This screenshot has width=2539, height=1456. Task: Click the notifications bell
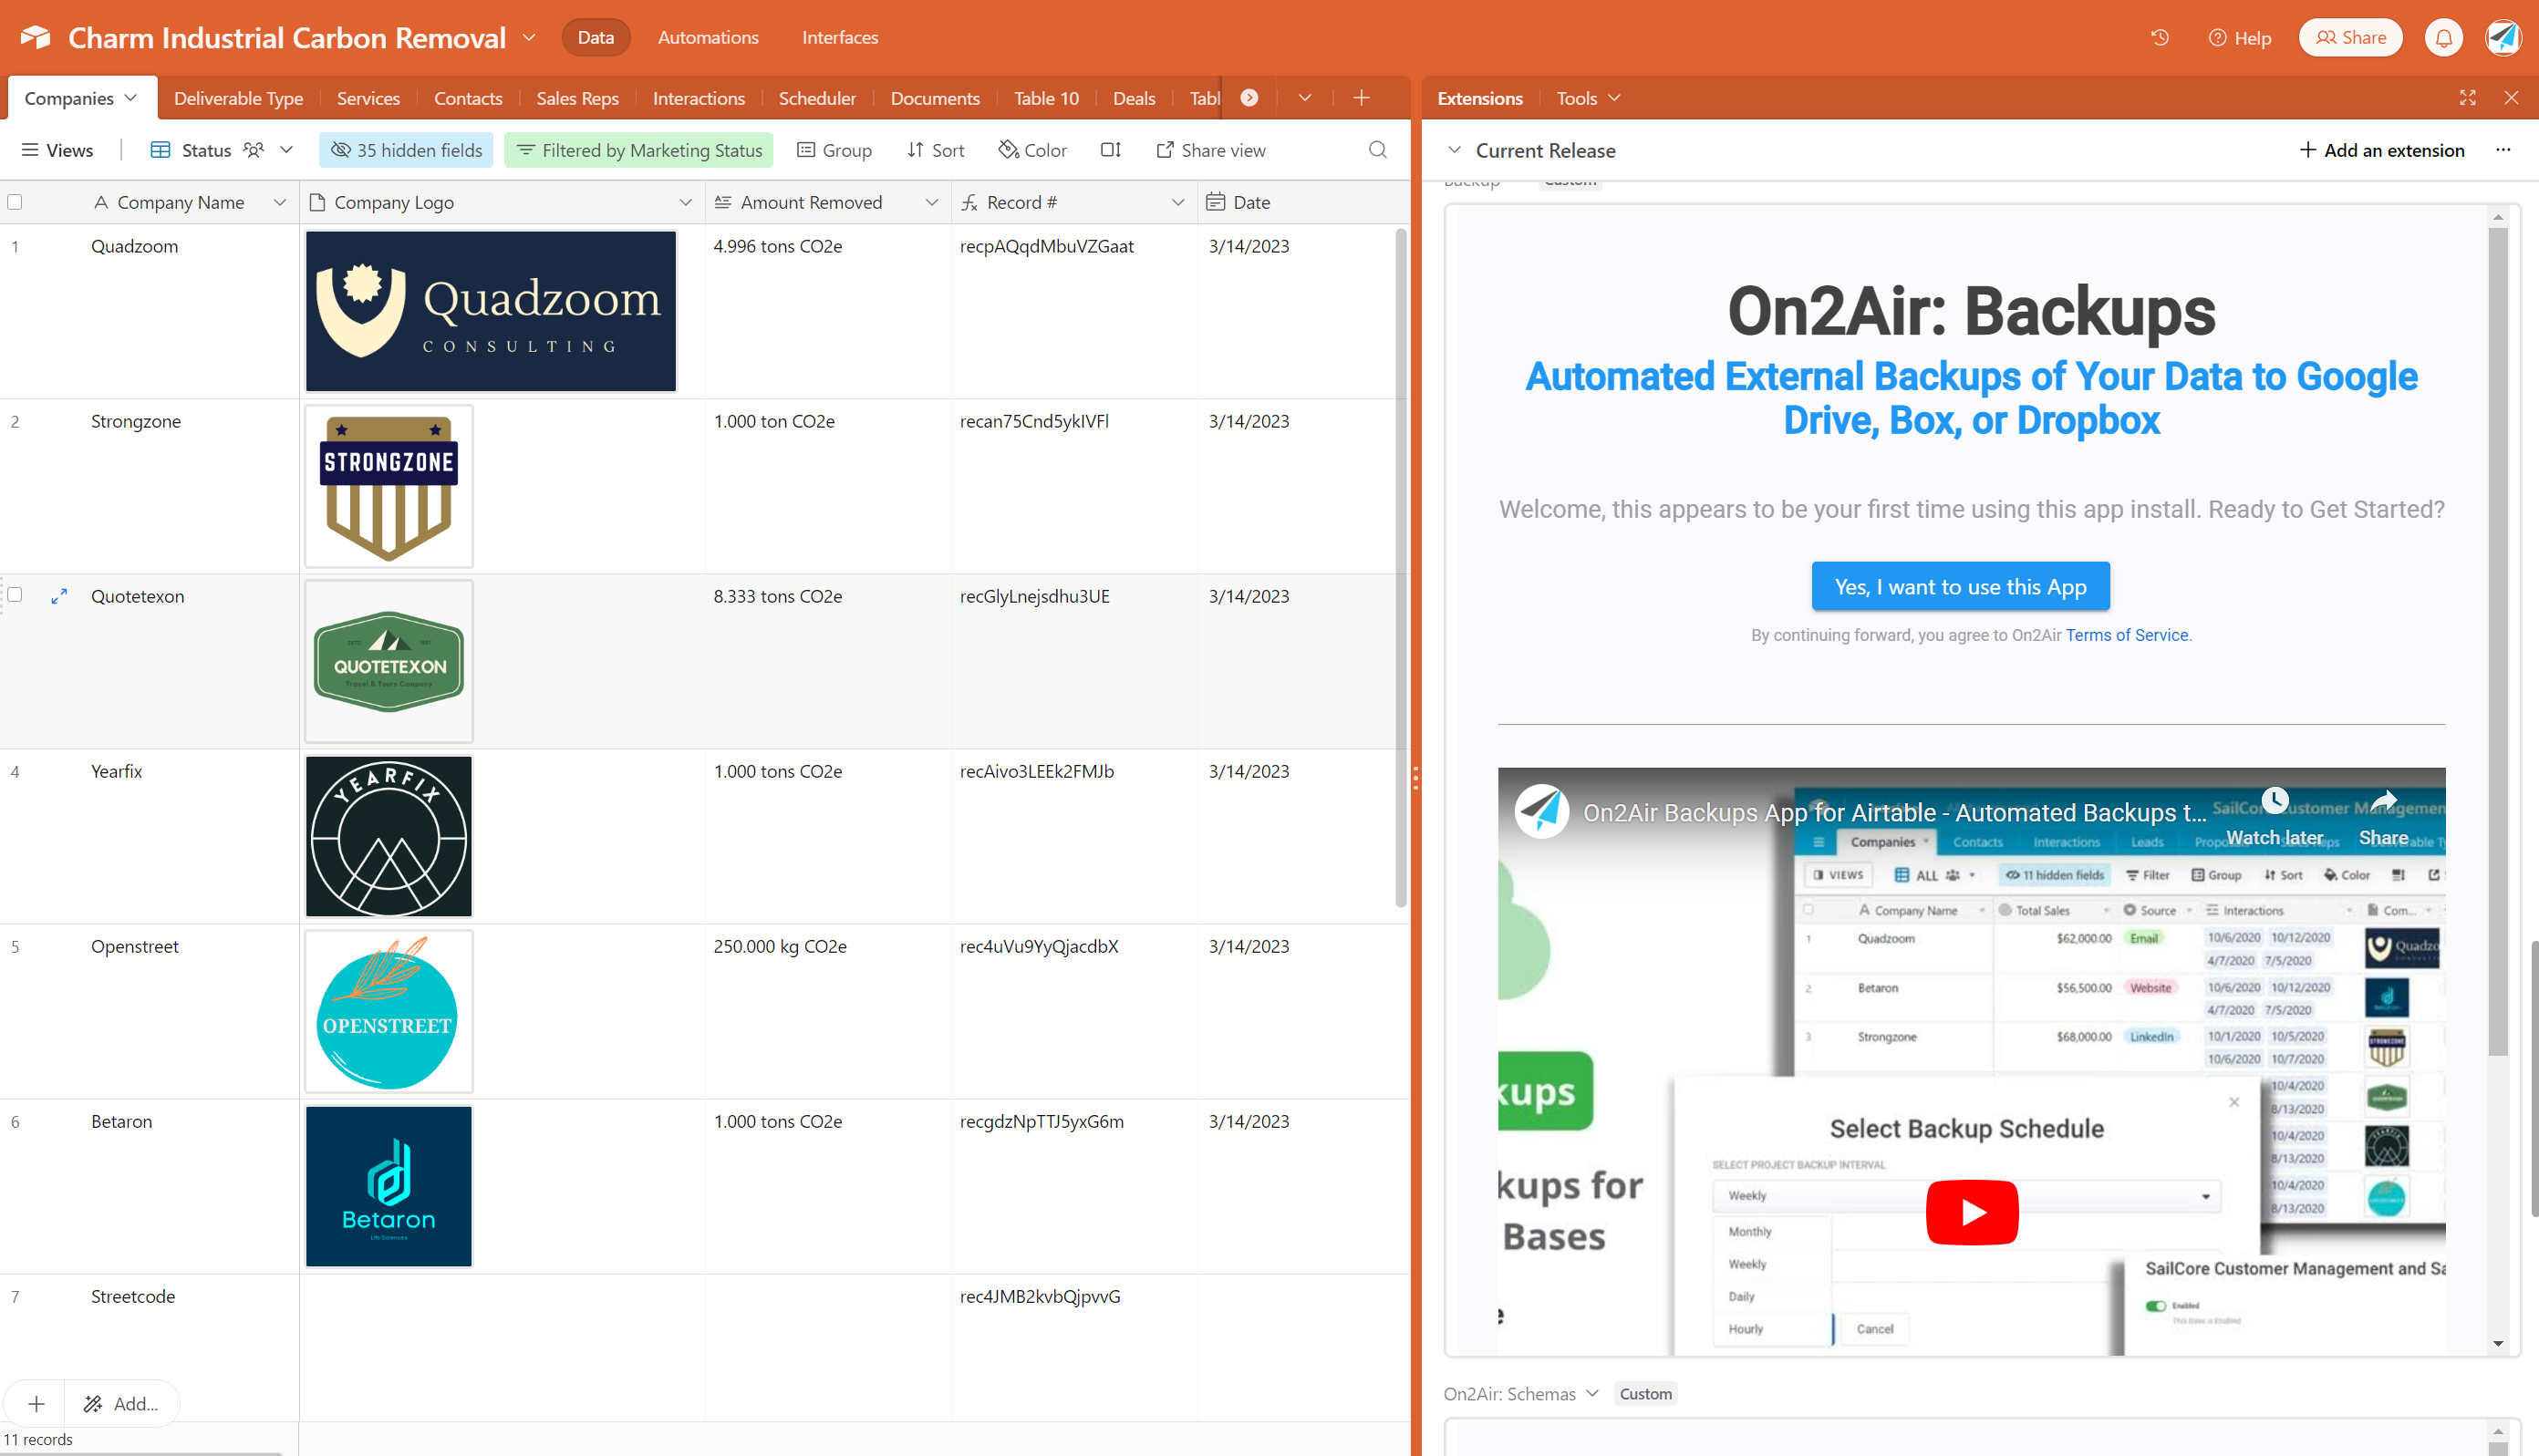tap(2443, 37)
